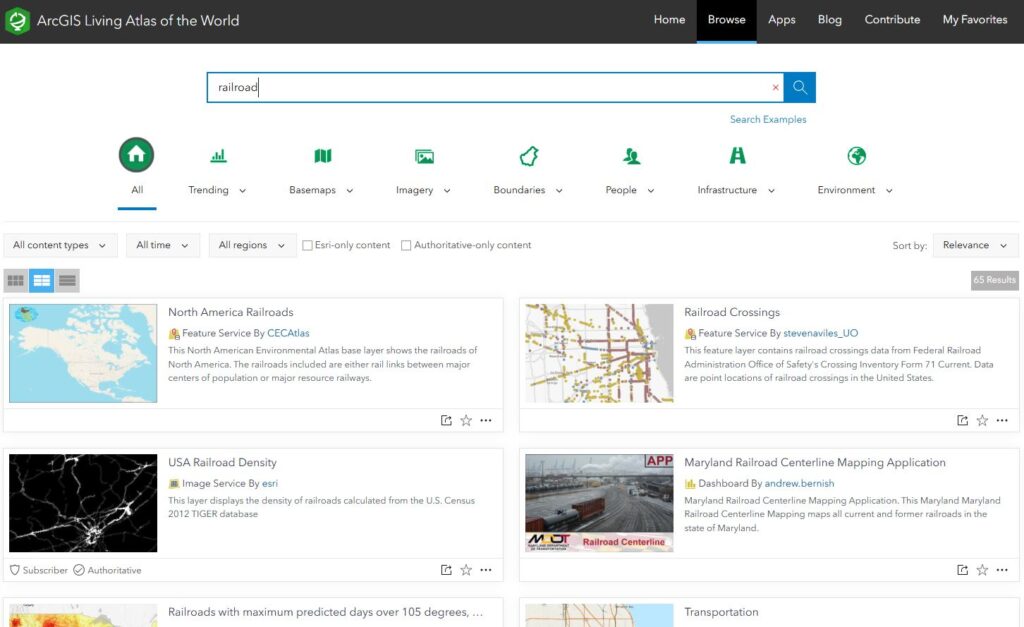Open the Sort by Relevance dropdown
1024x627 pixels.
tap(975, 245)
